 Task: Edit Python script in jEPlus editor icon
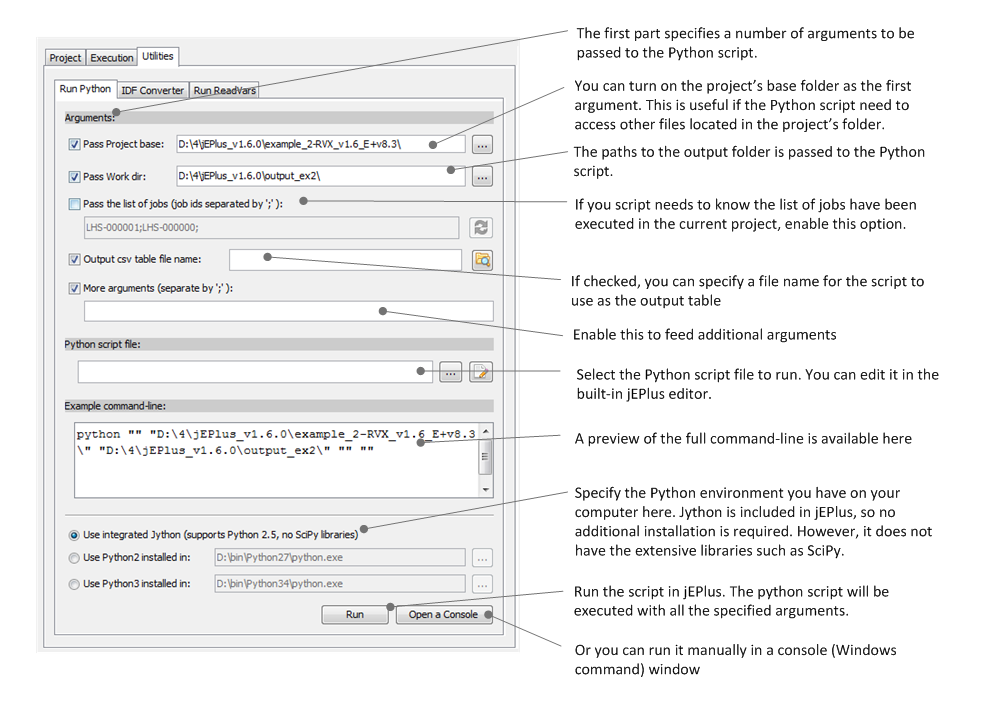[481, 372]
